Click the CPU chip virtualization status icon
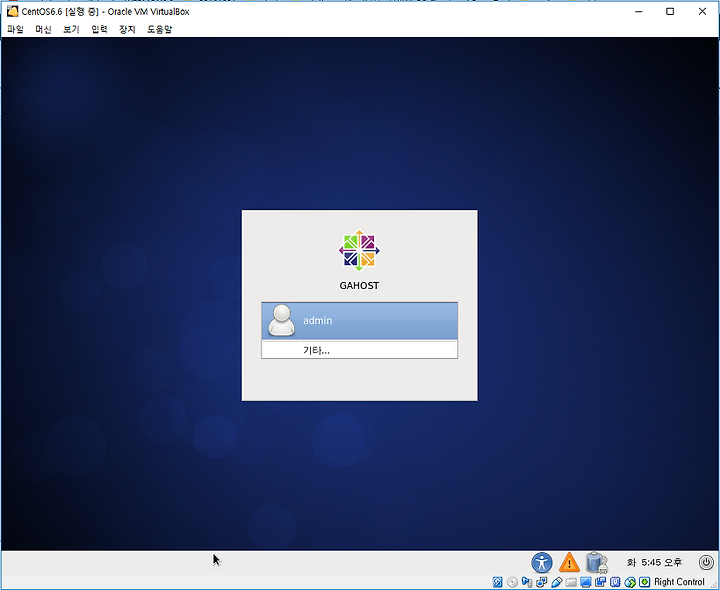This screenshot has height=590, width=720. [x=615, y=582]
